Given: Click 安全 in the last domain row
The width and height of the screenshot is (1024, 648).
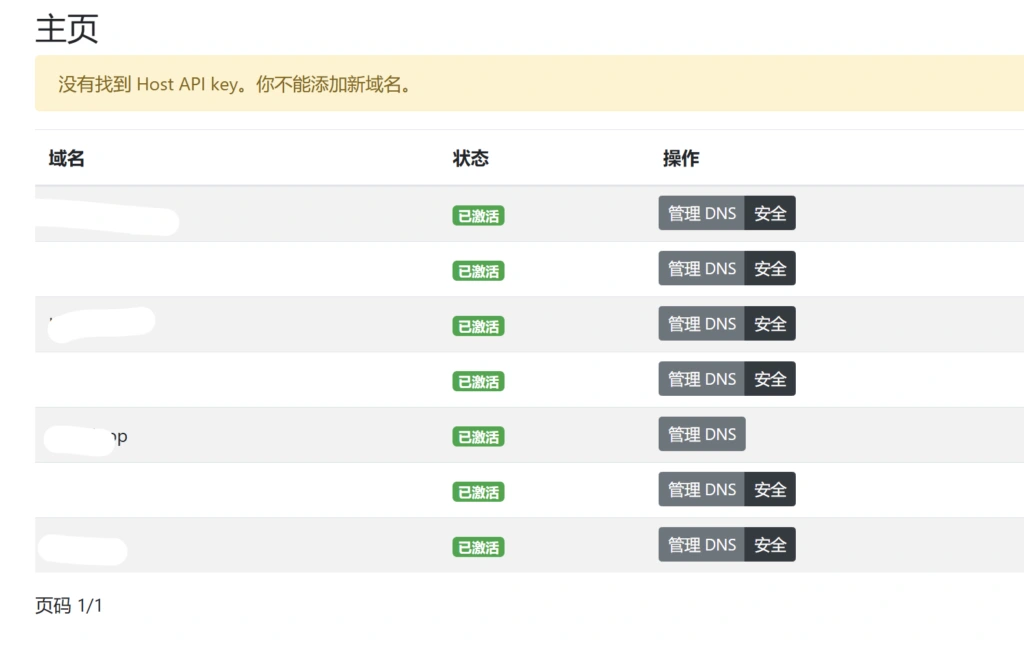Looking at the screenshot, I should (770, 545).
